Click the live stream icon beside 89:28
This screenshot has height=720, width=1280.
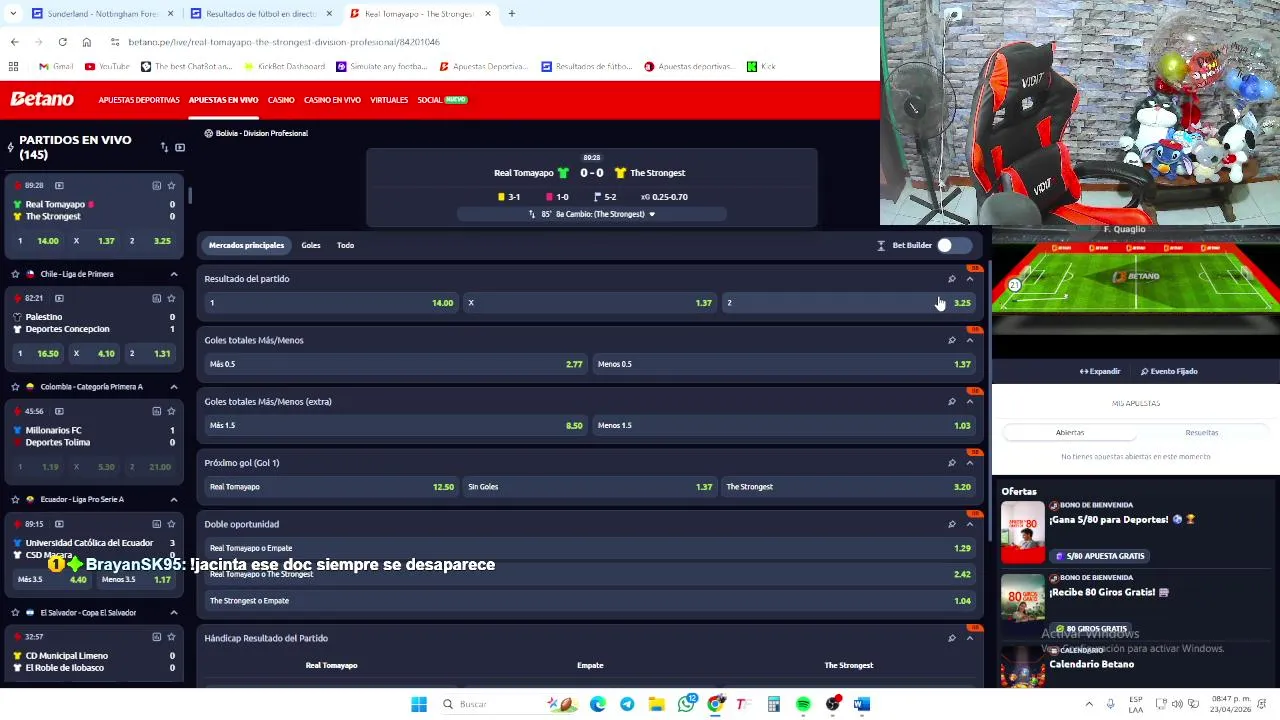[59, 185]
